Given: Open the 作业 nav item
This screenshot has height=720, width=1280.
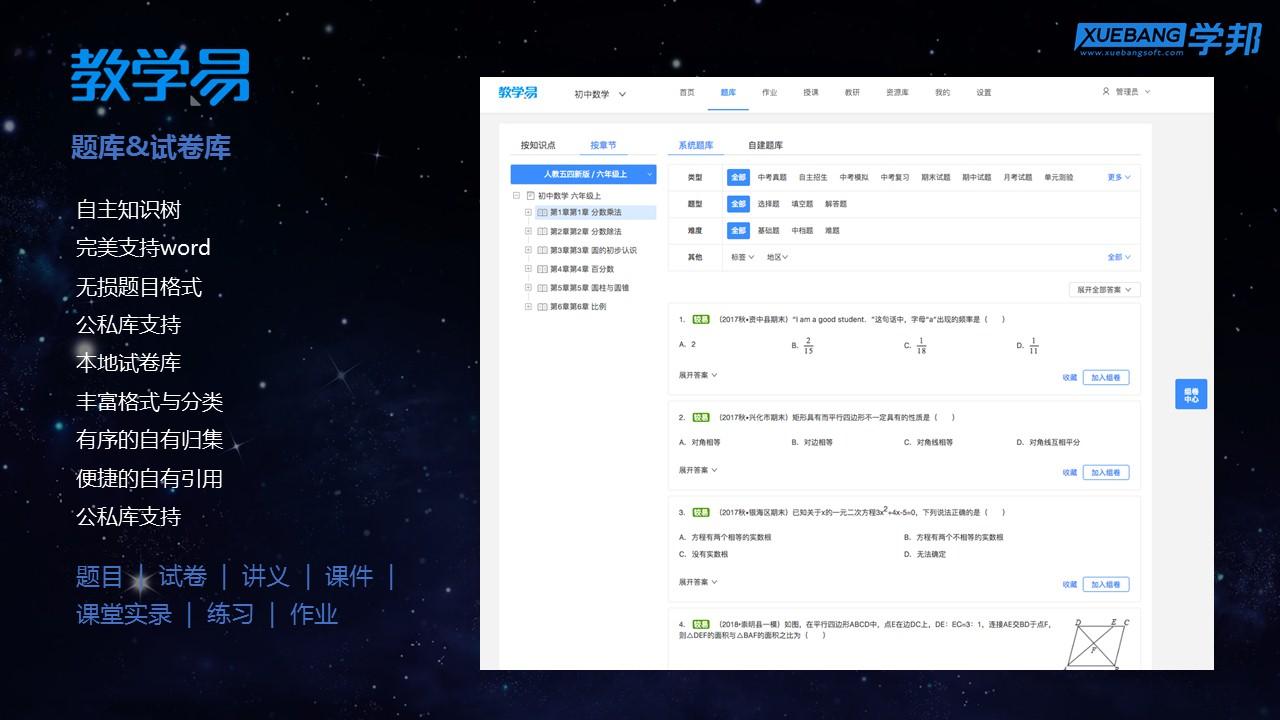Looking at the screenshot, I should (x=769, y=92).
